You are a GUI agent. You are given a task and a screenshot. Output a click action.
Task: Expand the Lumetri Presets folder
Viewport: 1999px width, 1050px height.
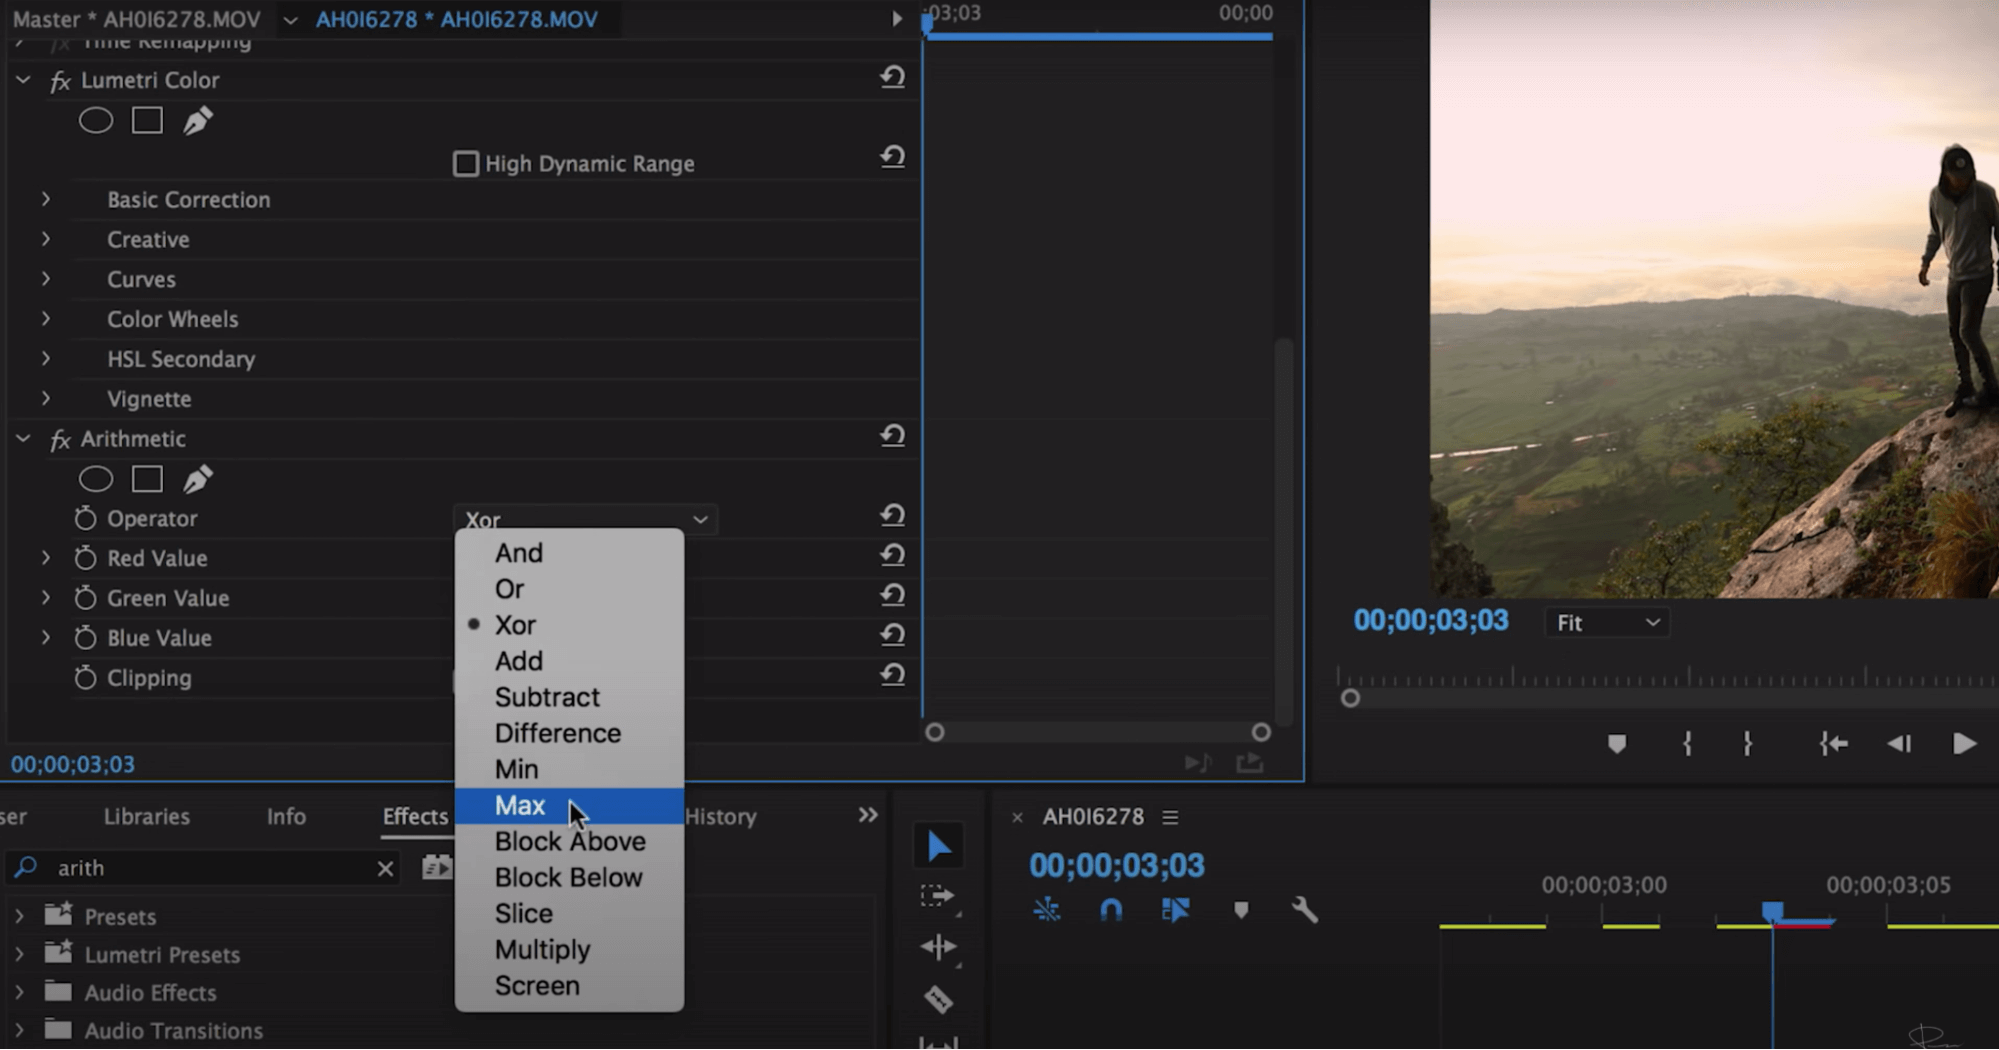coord(19,955)
